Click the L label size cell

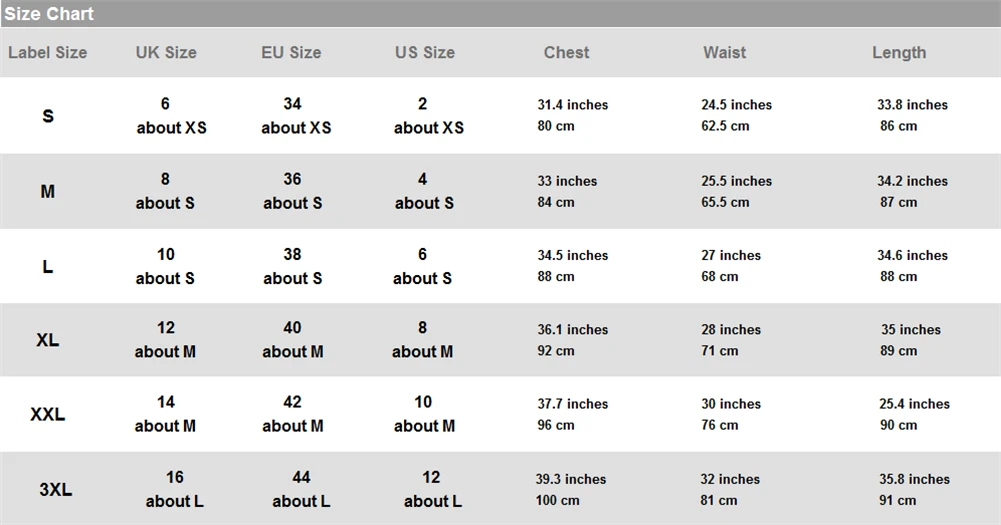pyautogui.click(x=48, y=266)
